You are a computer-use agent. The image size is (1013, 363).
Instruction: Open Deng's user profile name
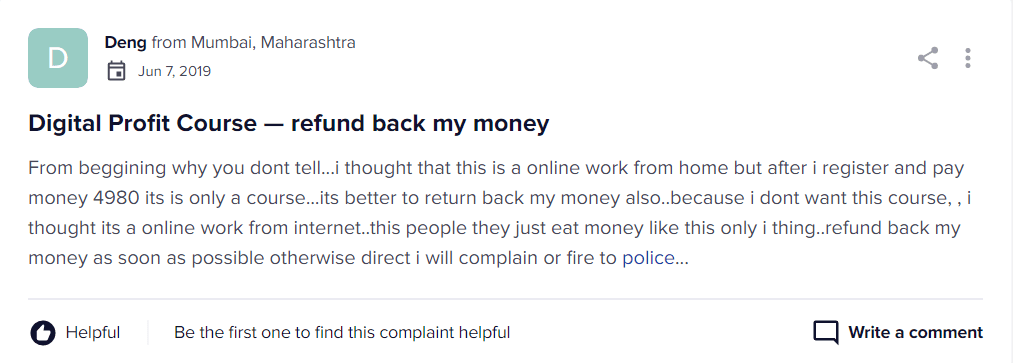click(x=125, y=43)
